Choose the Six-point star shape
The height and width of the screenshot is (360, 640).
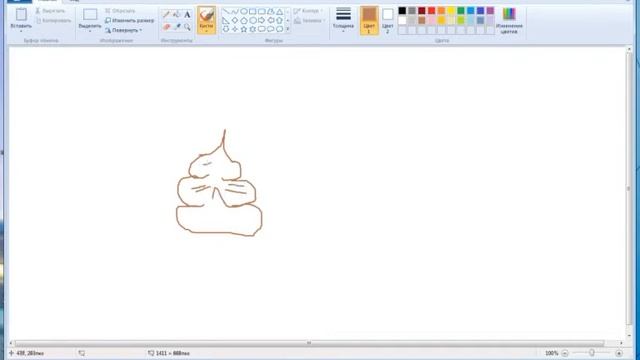coord(253,29)
